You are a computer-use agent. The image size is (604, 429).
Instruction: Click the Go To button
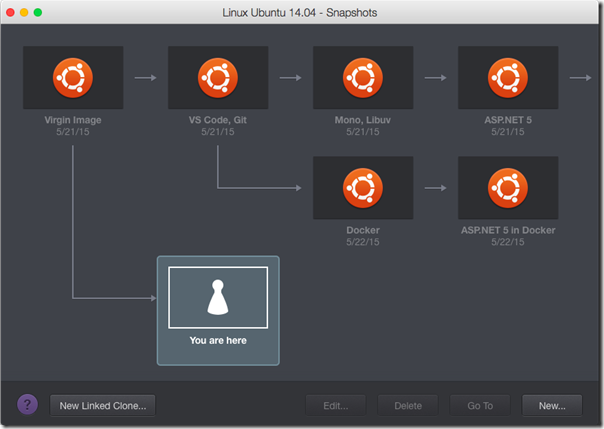480,406
